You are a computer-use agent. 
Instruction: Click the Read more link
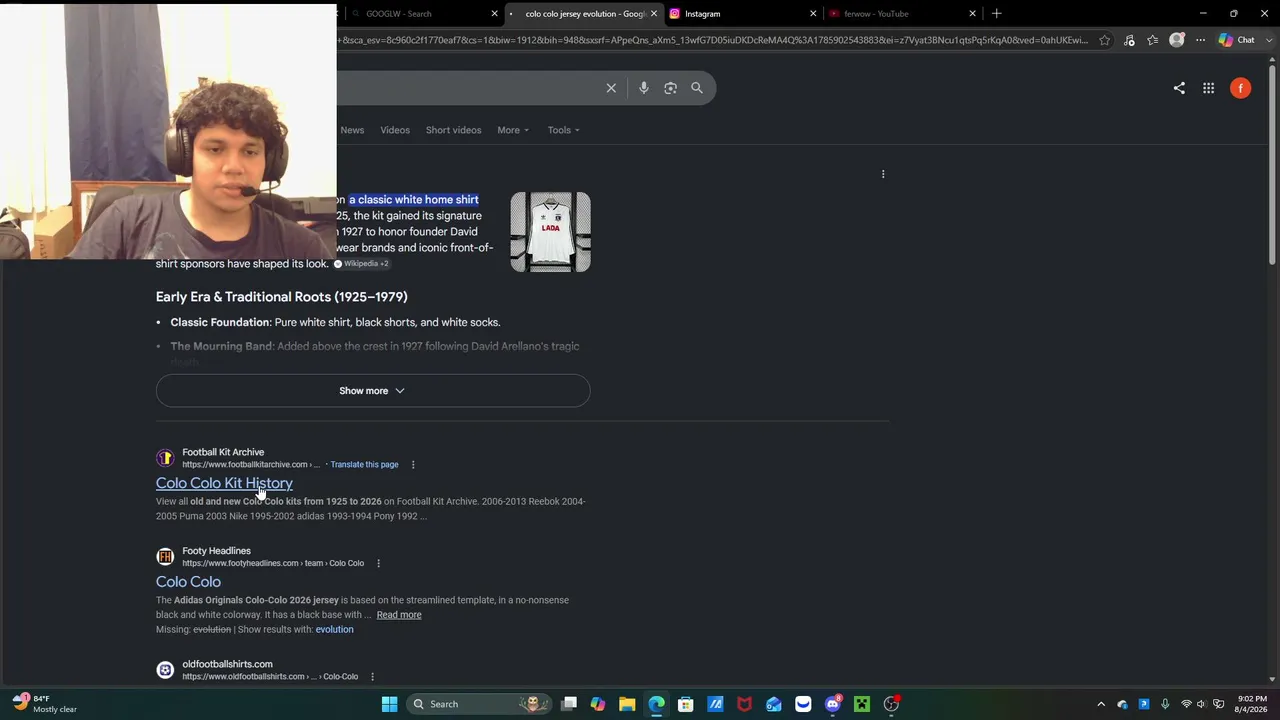(399, 615)
